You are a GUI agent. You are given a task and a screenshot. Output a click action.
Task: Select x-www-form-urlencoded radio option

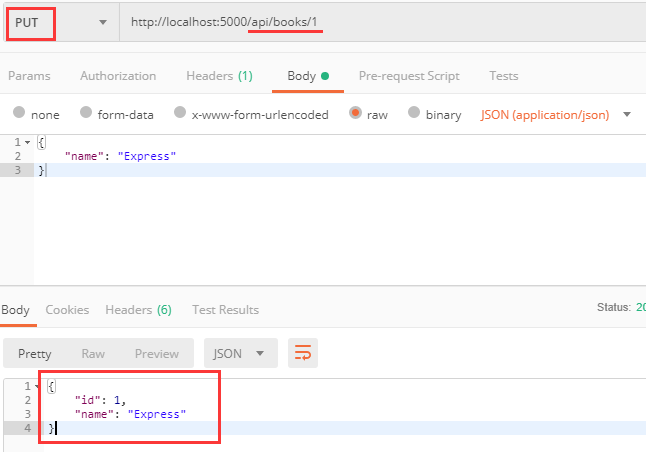coord(180,112)
